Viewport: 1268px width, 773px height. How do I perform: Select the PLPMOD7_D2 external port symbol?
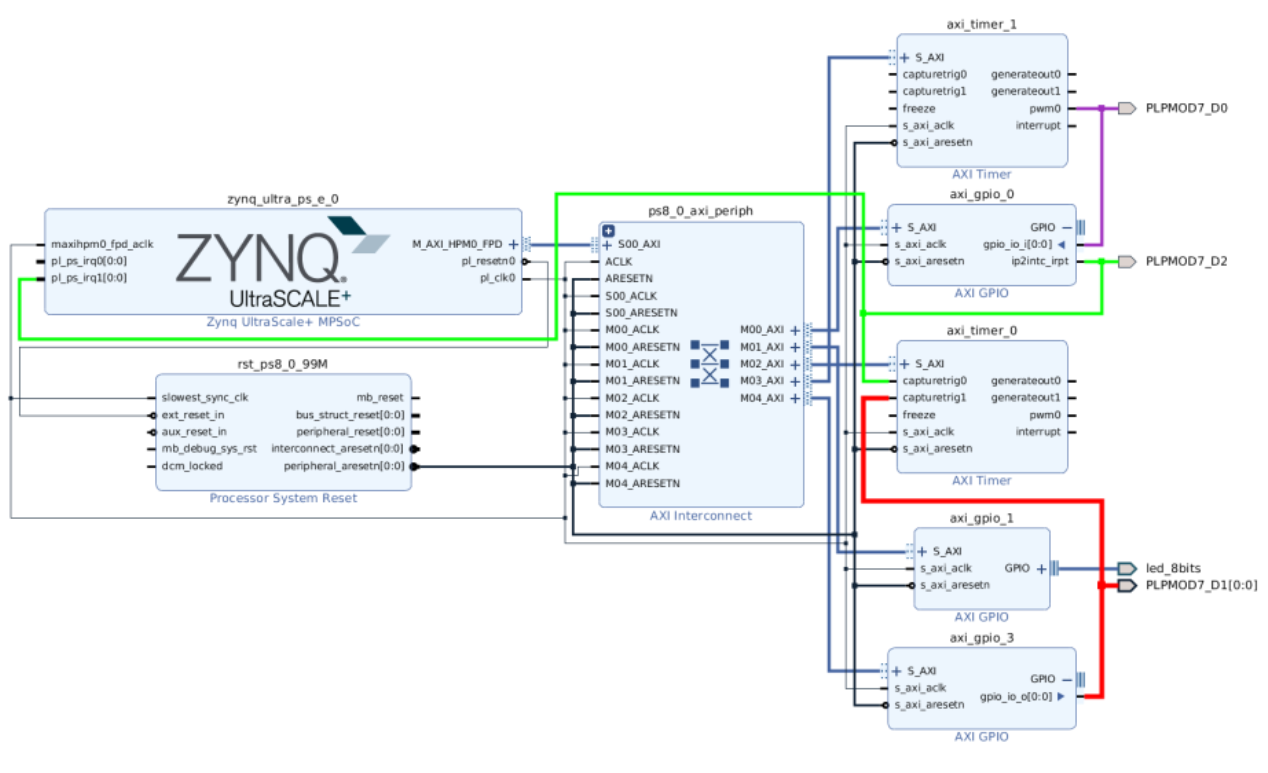pos(1127,261)
